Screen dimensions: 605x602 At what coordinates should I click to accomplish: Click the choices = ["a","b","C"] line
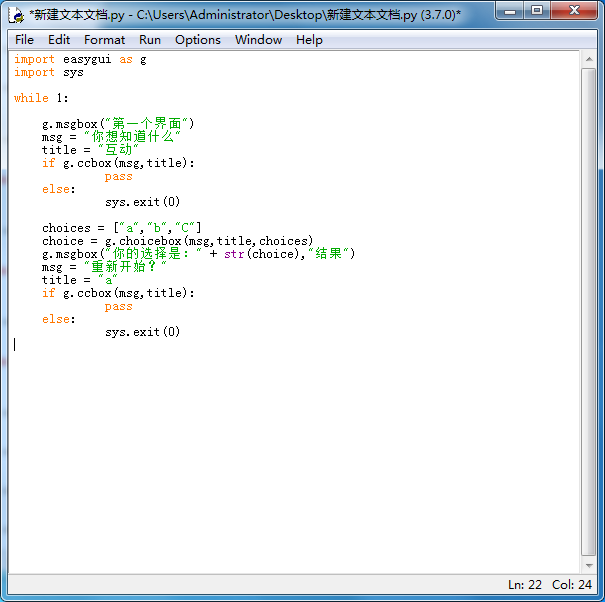coord(122,228)
